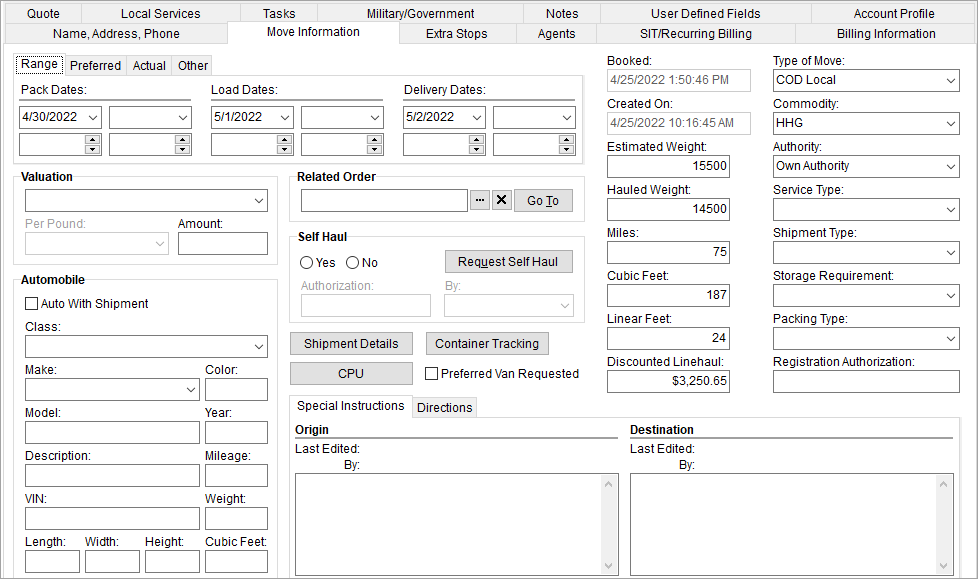Open Shipment Details
This screenshot has width=978, height=579.
(351, 343)
